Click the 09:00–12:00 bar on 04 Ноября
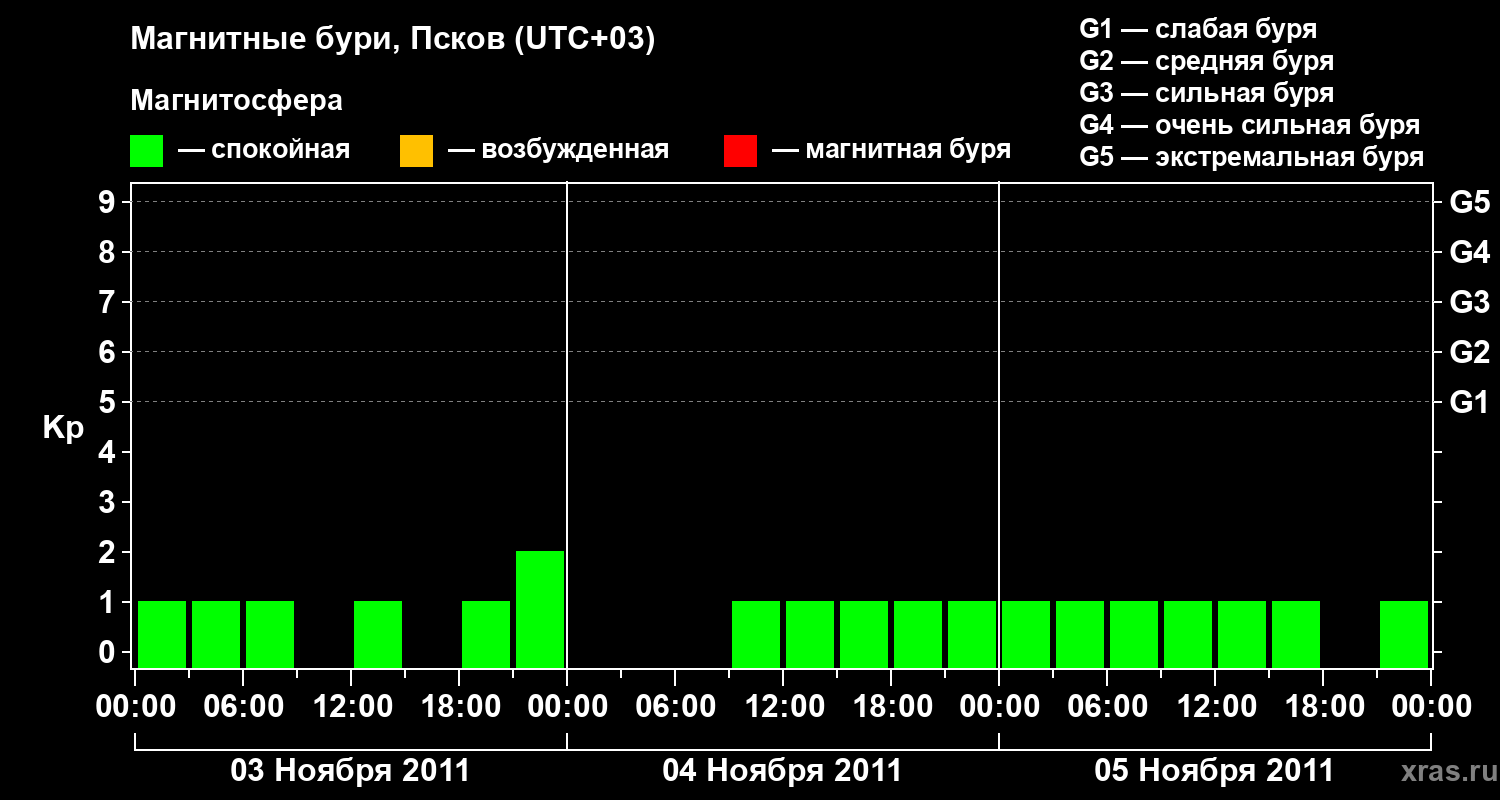1500x800 pixels. coord(756,634)
